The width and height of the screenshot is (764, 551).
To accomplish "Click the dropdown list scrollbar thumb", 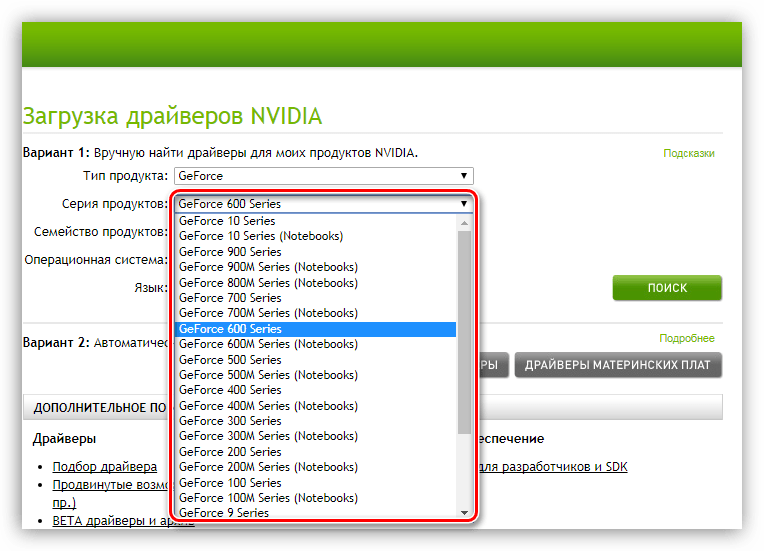I will point(464,333).
